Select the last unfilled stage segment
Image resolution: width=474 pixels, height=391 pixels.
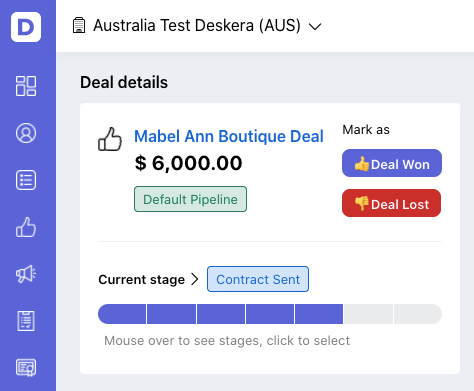[x=418, y=314]
